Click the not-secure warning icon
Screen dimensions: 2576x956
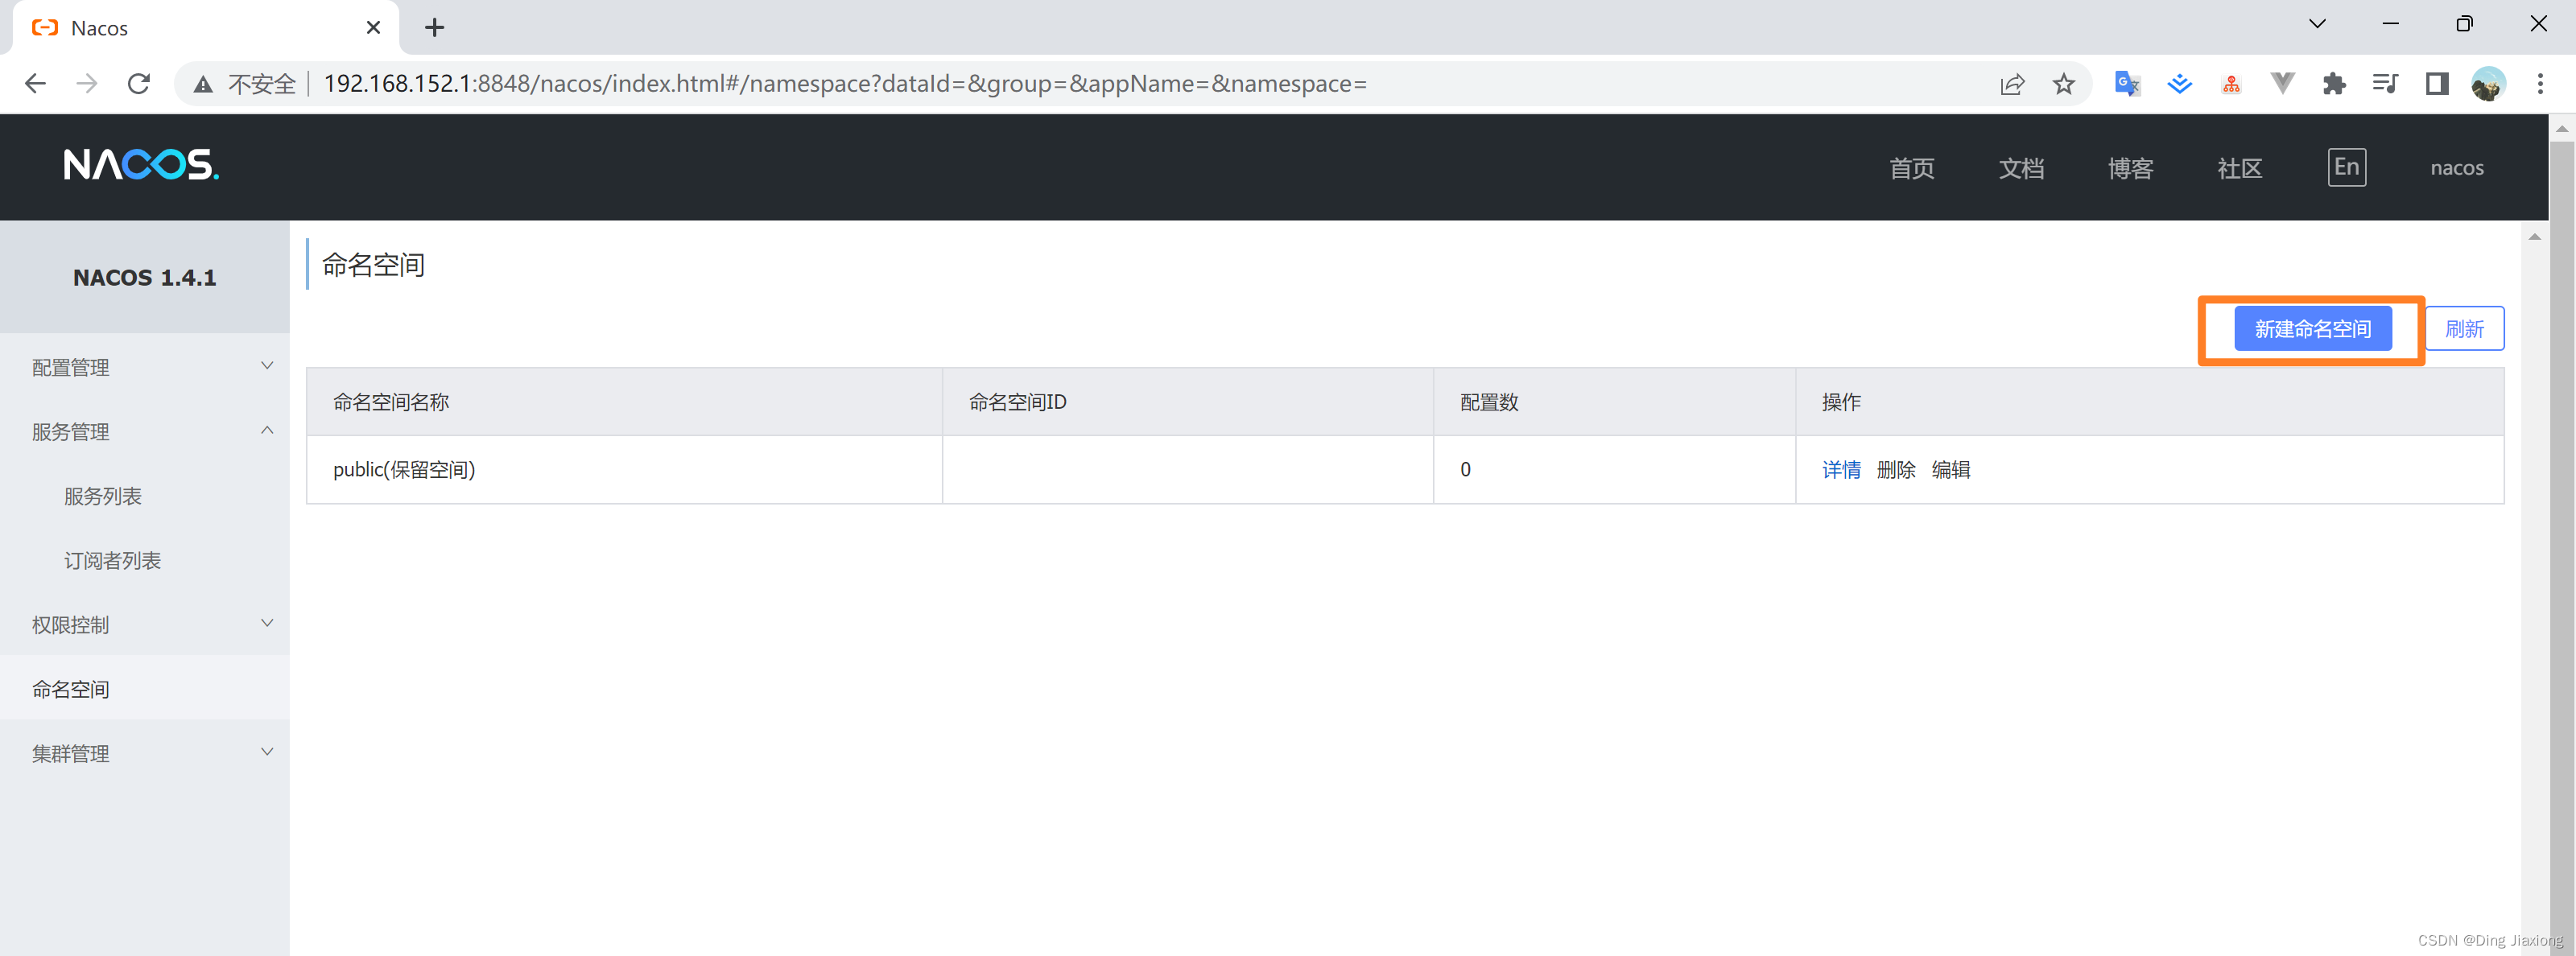(203, 85)
